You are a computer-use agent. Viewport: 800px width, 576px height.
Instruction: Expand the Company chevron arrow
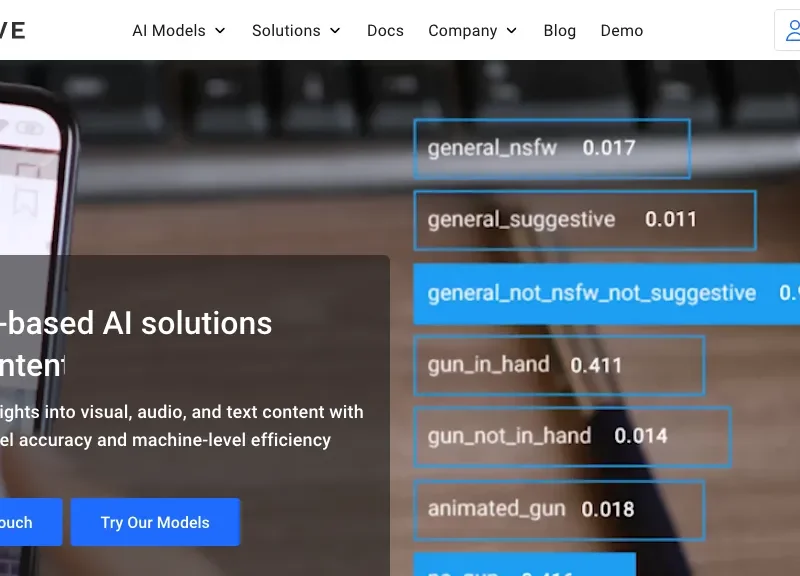(511, 31)
